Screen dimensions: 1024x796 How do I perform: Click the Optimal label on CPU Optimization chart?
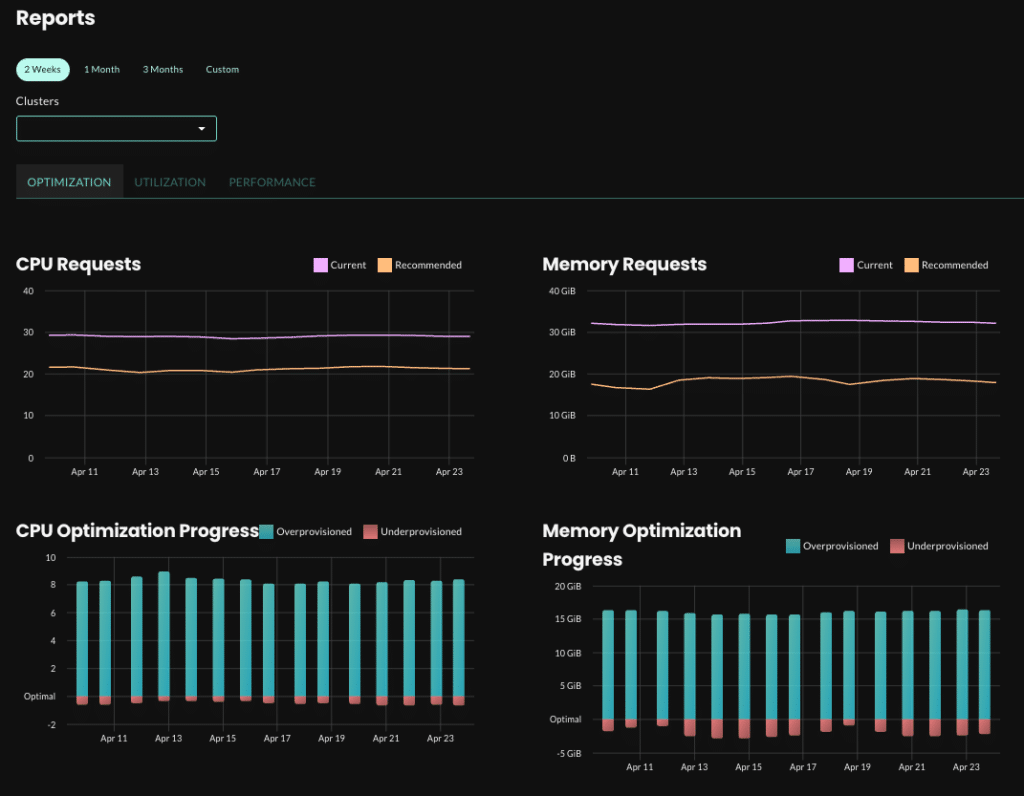tap(39, 696)
